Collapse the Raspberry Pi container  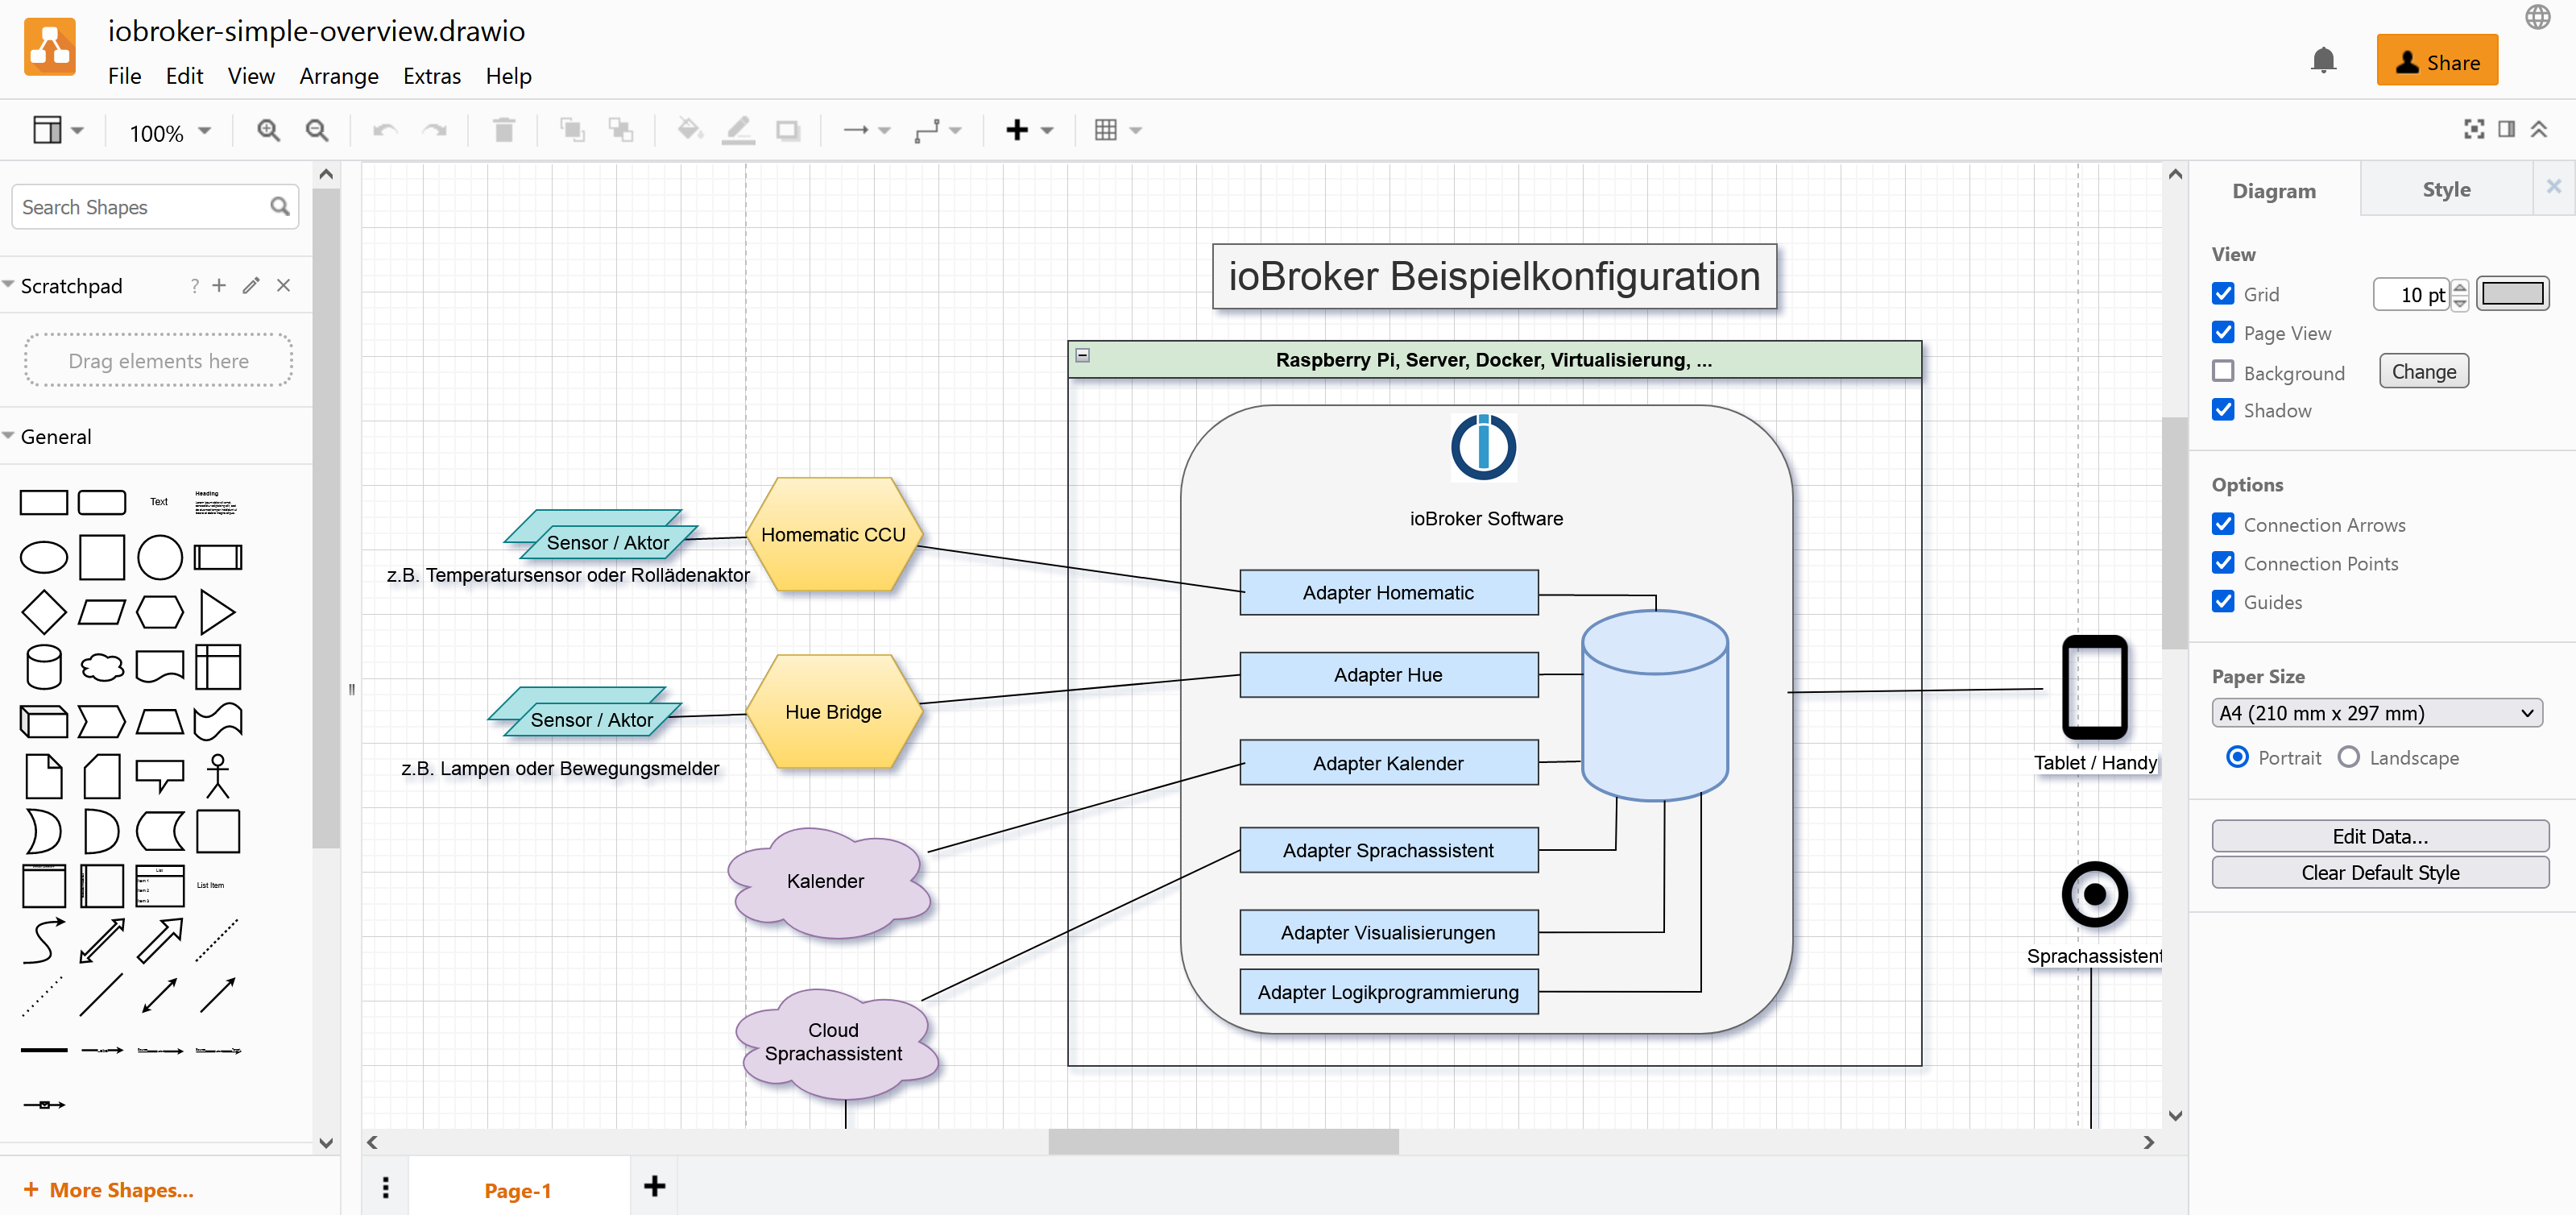click(1082, 355)
